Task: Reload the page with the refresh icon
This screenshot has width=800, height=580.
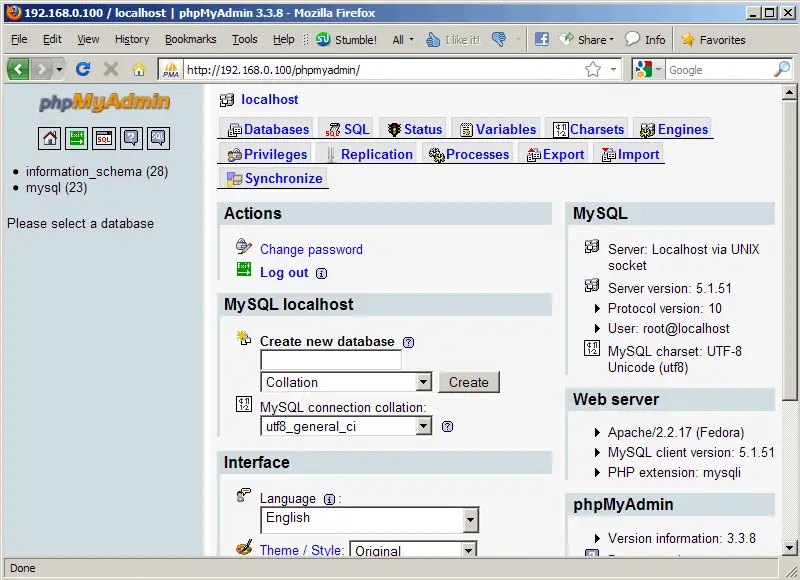Action: click(x=83, y=69)
